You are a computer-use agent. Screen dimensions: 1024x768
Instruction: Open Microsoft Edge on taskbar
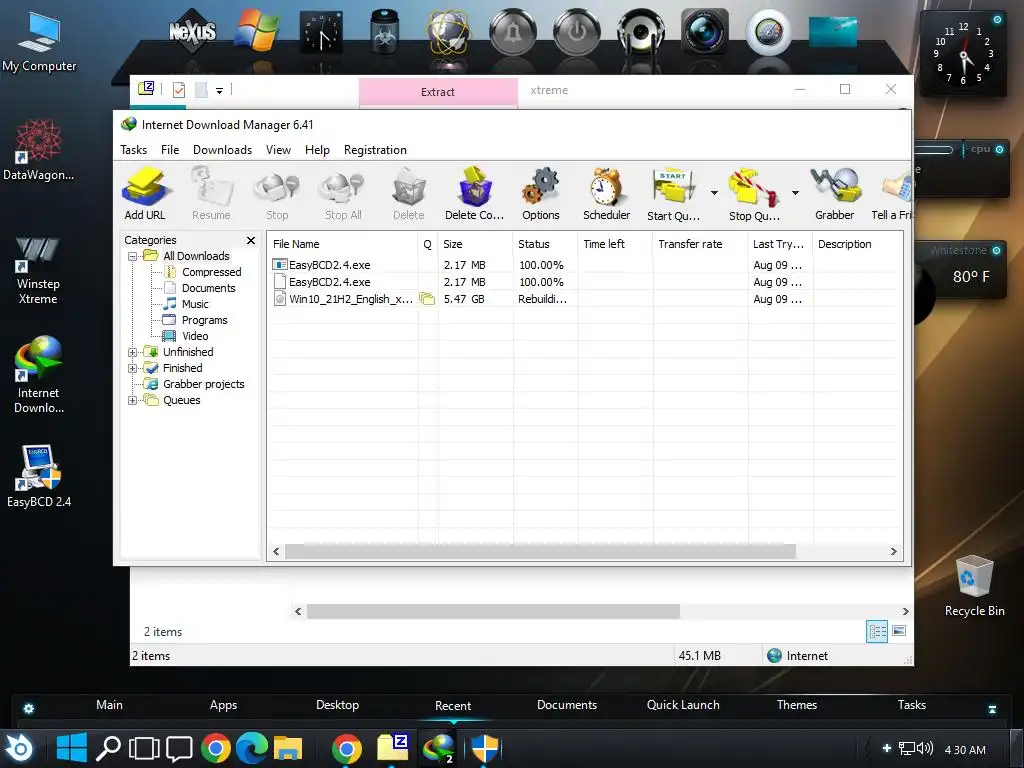pos(252,748)
